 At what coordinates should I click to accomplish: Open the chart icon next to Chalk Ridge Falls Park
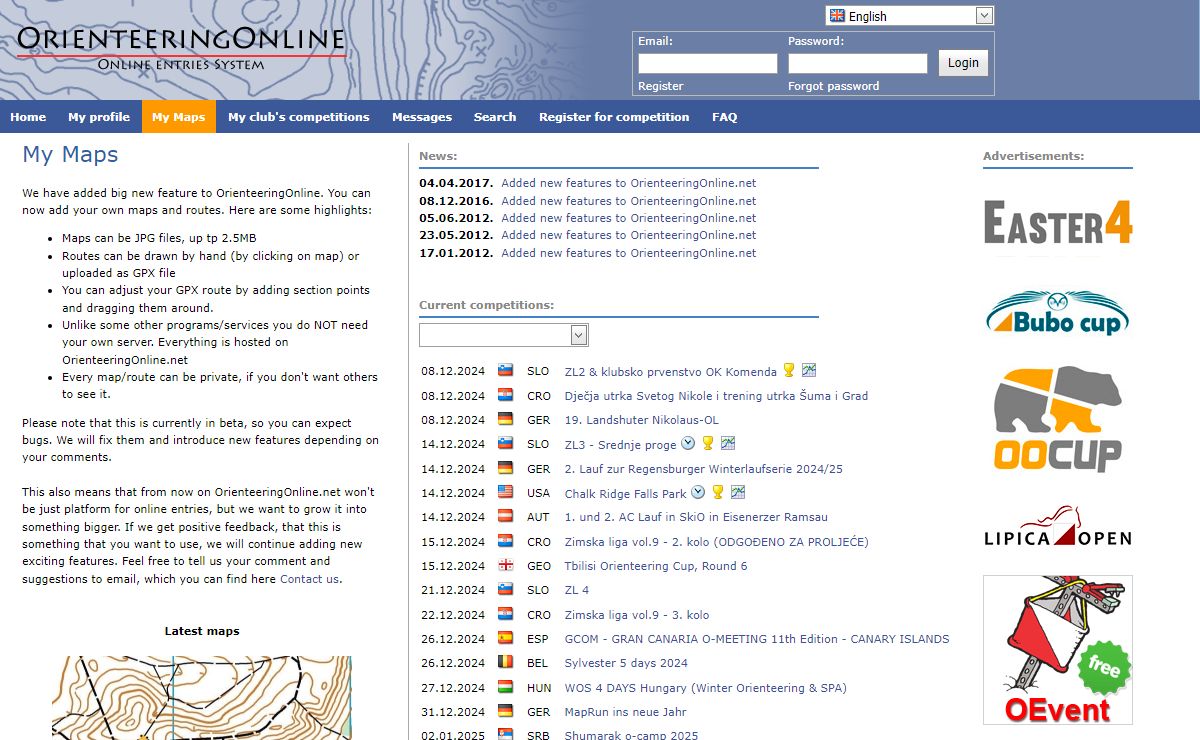[738, 492]
